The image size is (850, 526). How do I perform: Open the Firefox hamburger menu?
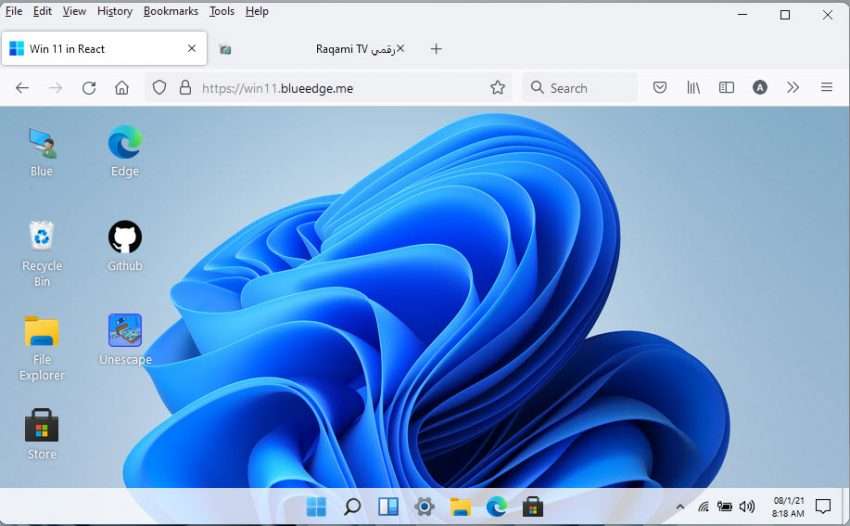[x=827, y=87]
